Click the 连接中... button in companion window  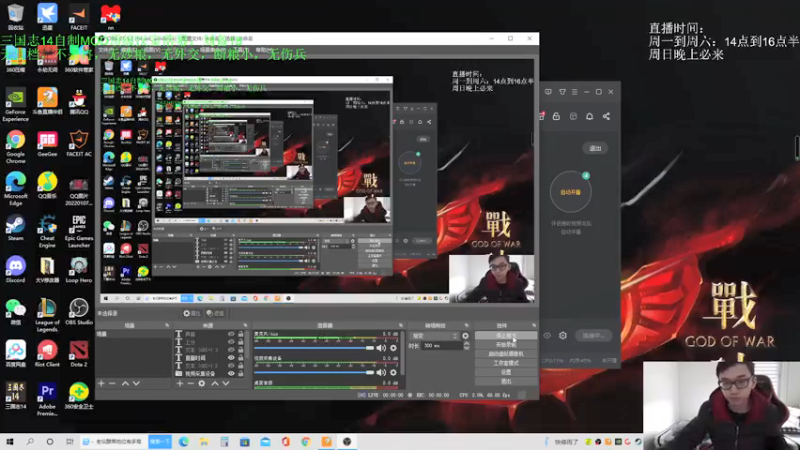tap(593, 336)
